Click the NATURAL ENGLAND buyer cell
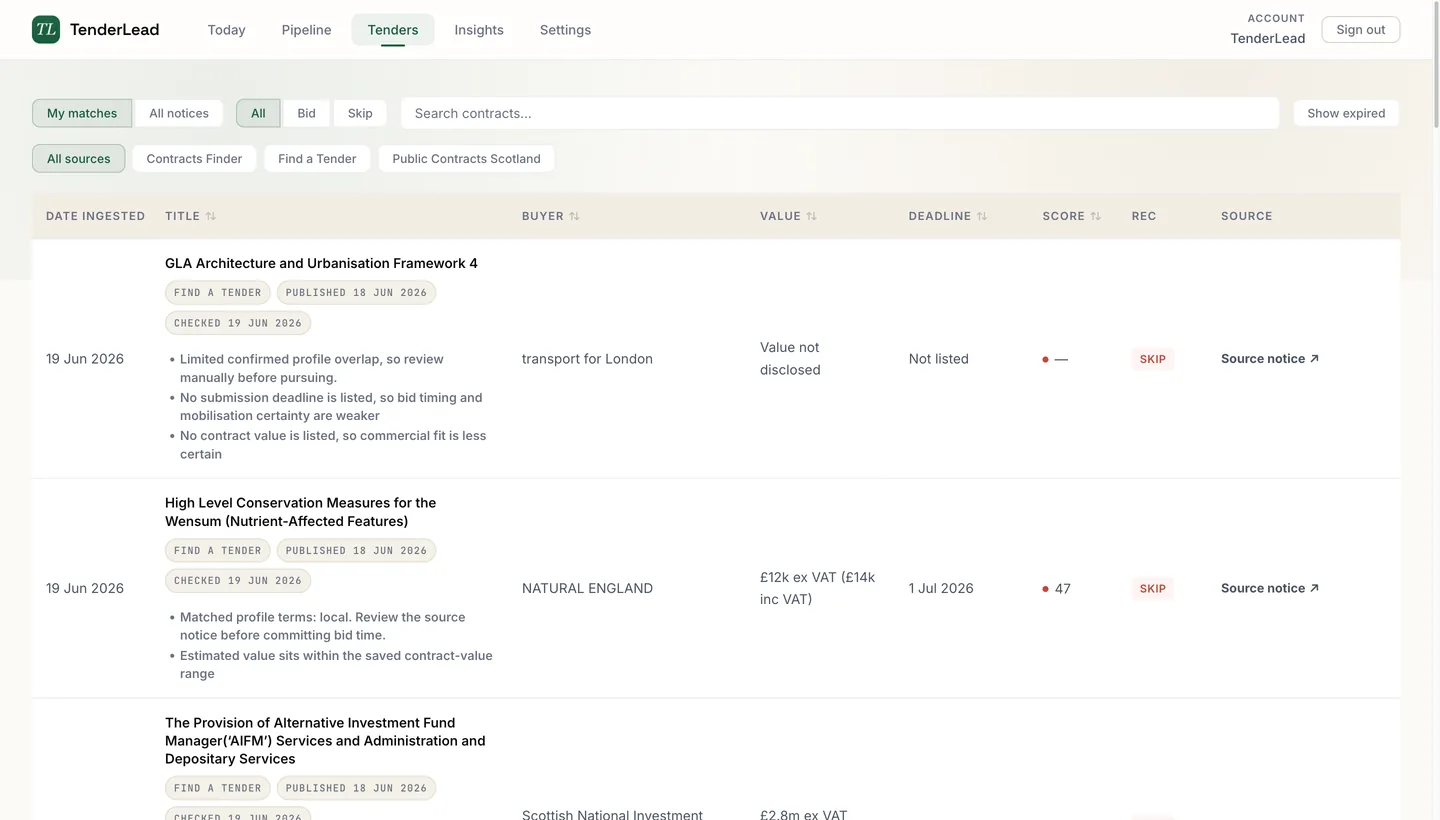The width and height of the screenshot is (1440, 820). click(587, 588)
